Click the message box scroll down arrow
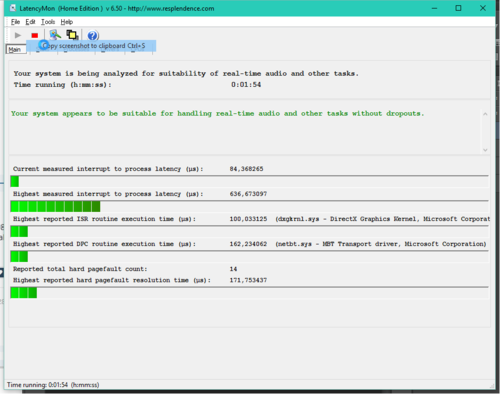Image resolution: width=500 pixels, height=394 pixels. (485, 150)
